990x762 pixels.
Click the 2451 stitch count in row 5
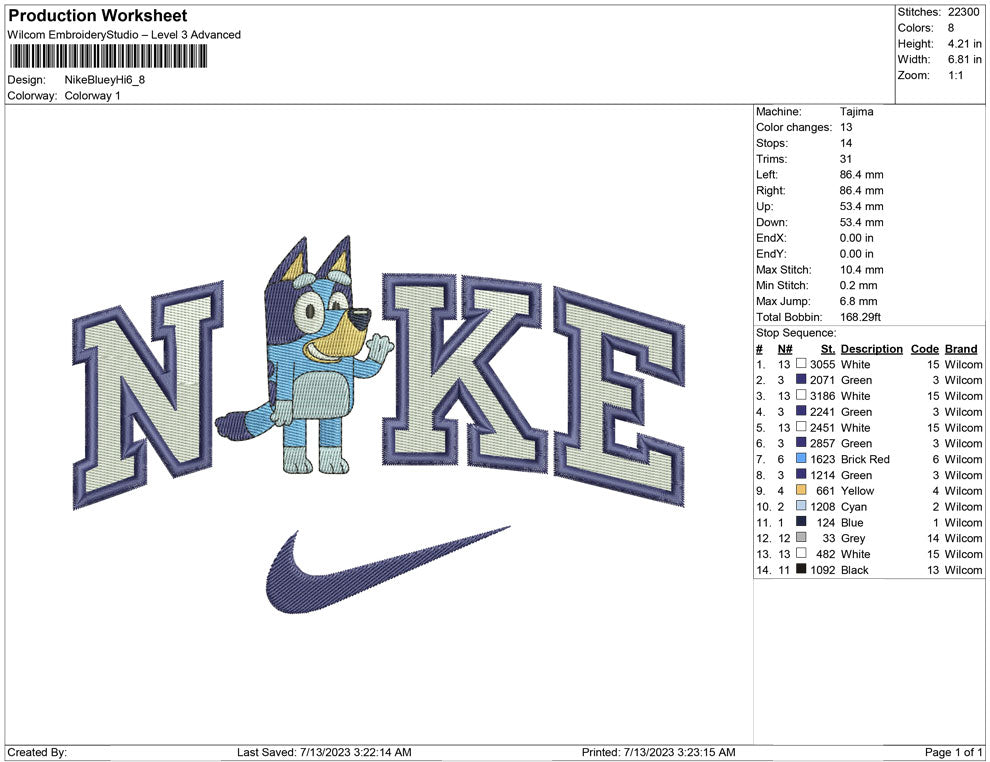[x=822, y=427]
